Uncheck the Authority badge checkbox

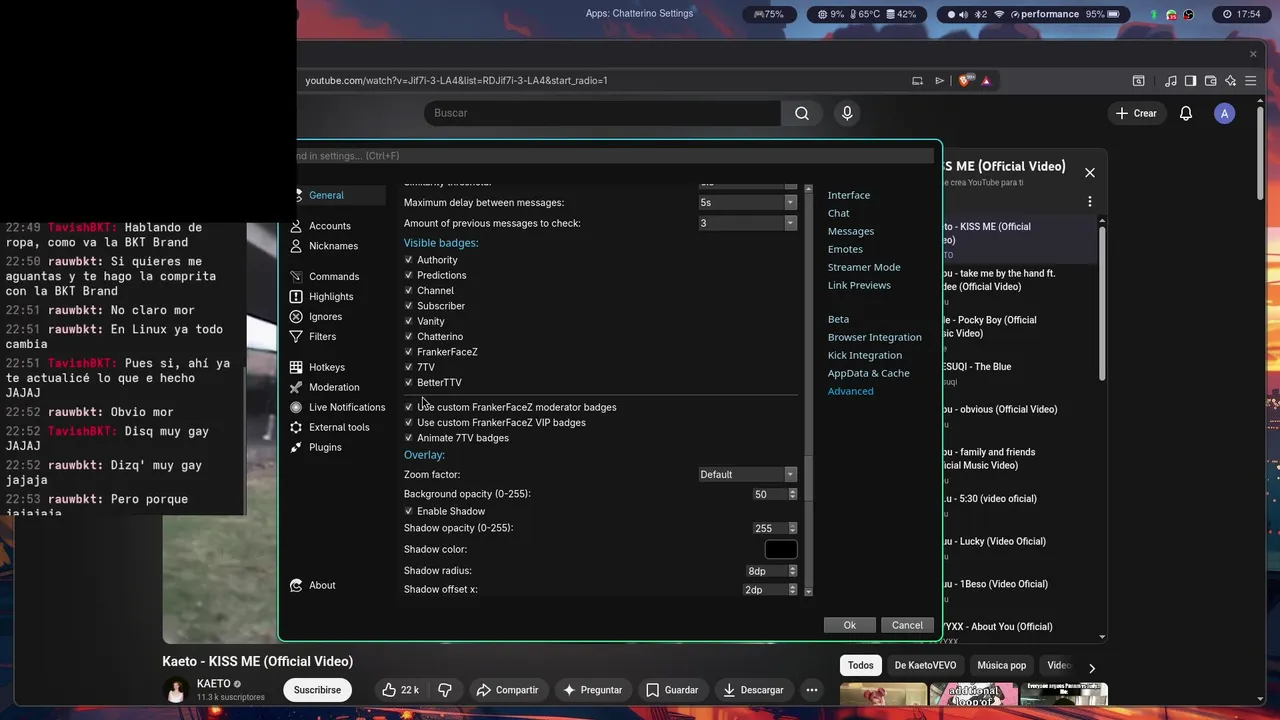pyautogui.click(x=408, y=260)
